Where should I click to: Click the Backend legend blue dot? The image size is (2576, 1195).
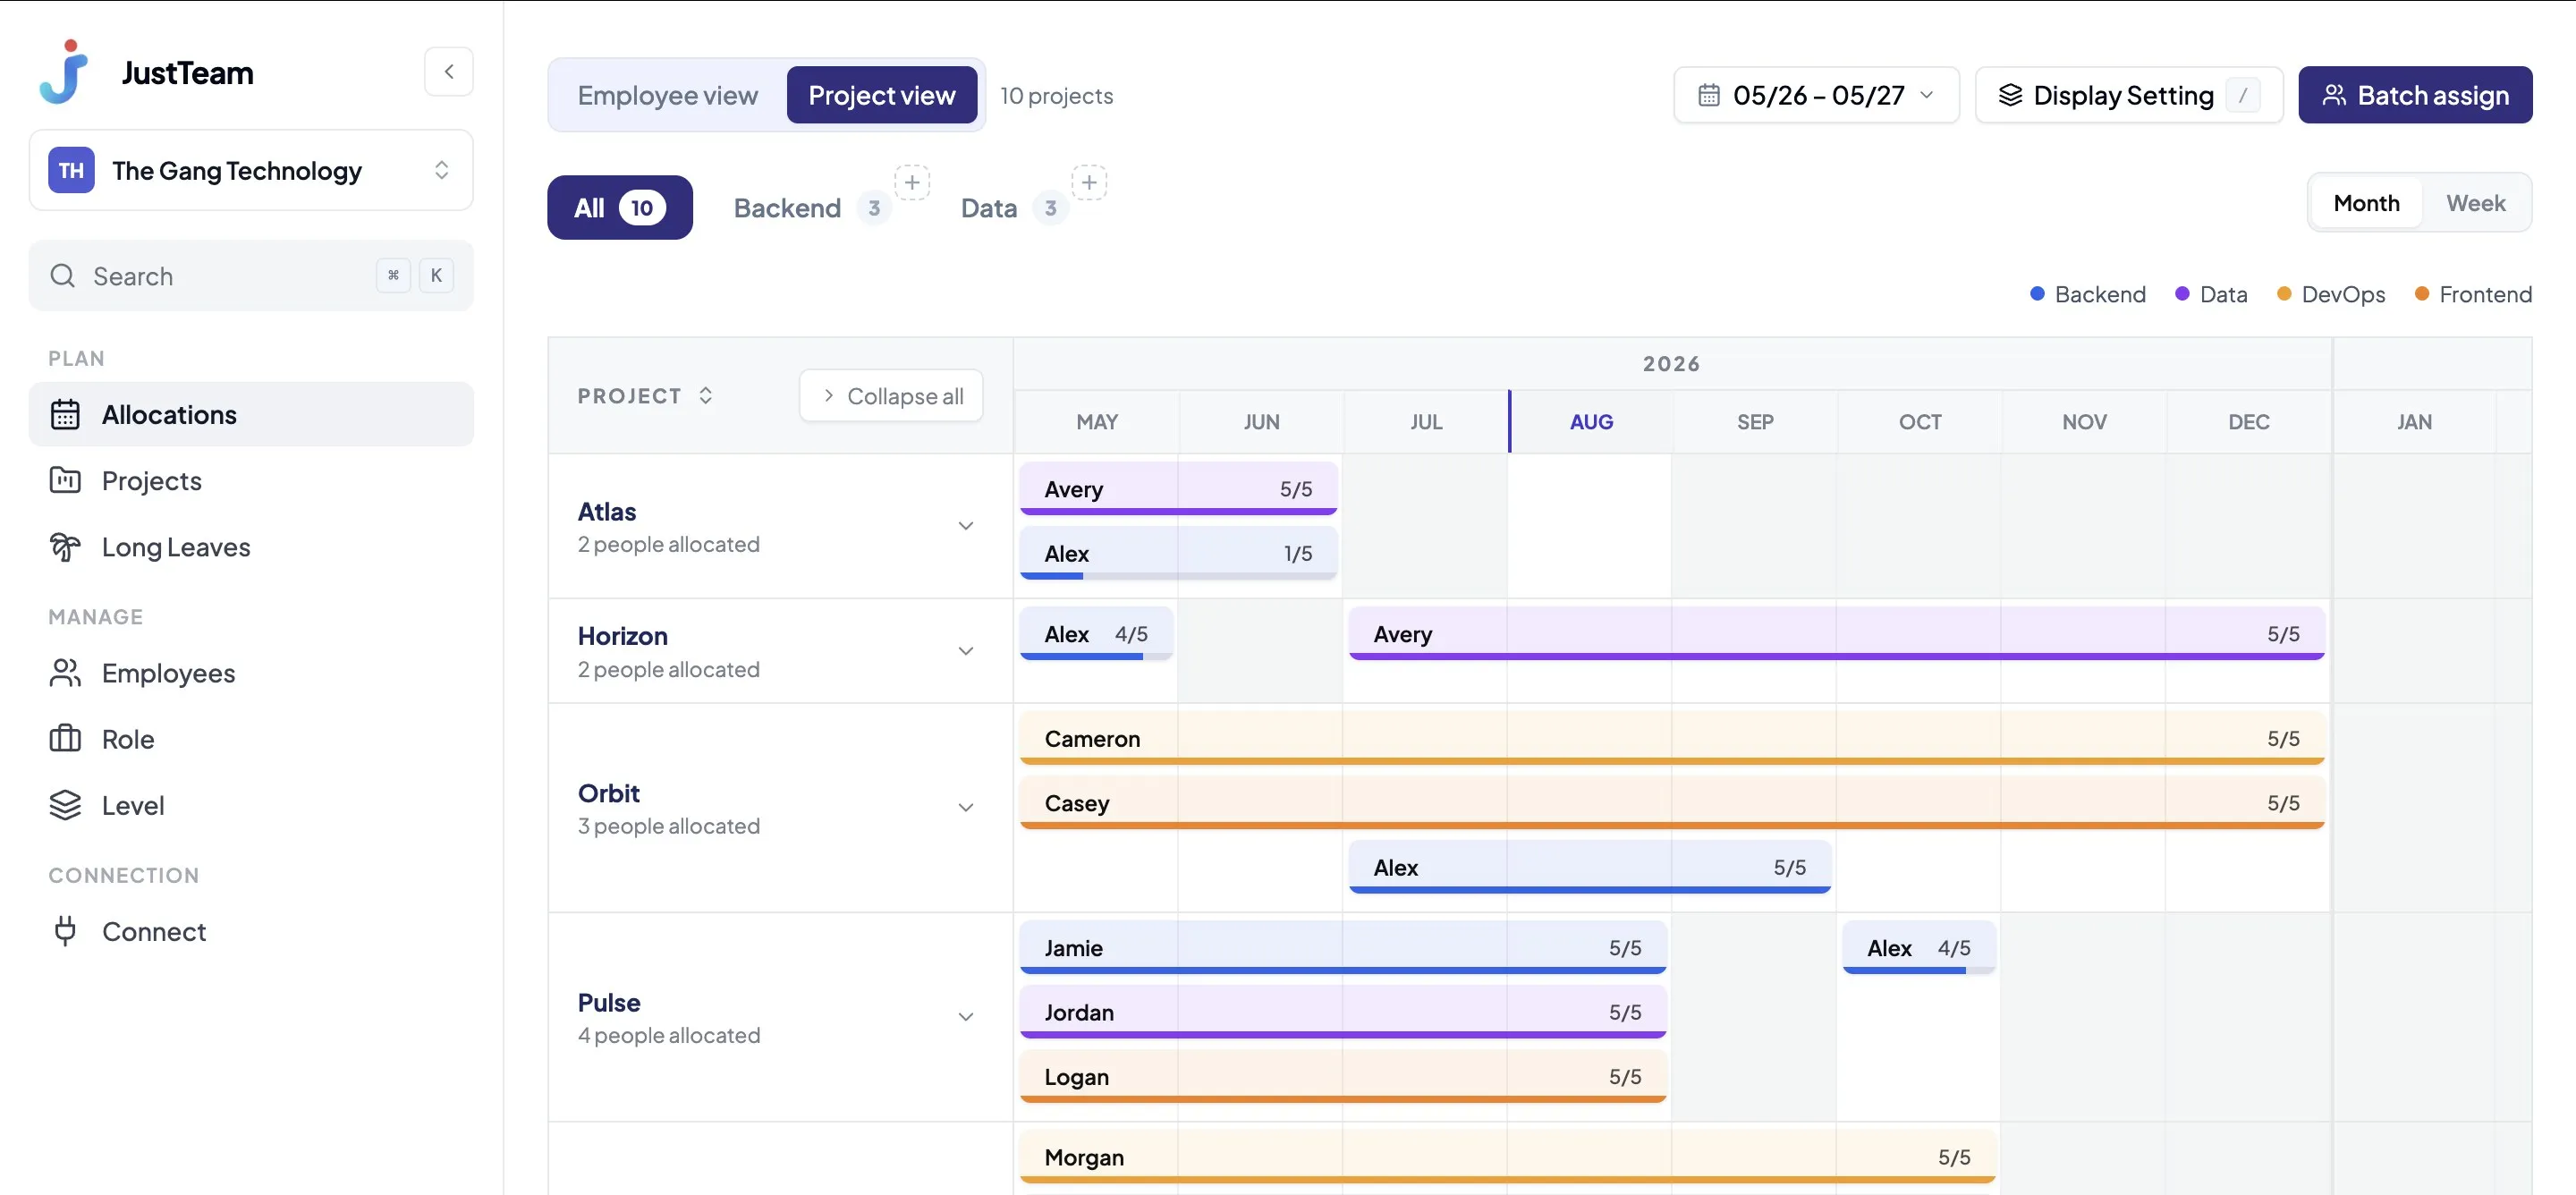2037,294
